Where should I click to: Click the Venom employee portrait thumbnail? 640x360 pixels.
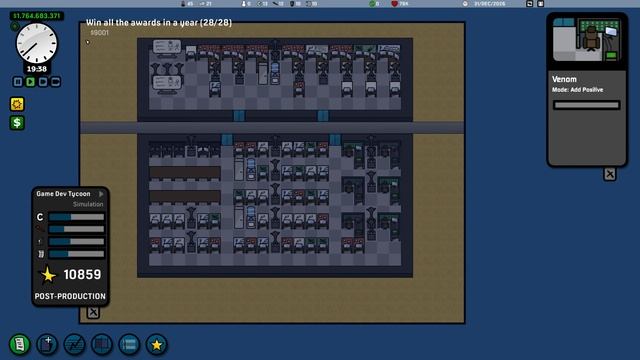click(587, 40)
